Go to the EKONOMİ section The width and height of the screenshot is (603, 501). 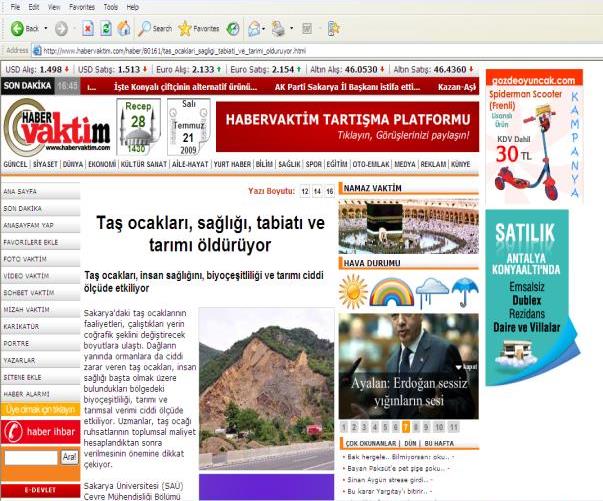click(102, 164)
